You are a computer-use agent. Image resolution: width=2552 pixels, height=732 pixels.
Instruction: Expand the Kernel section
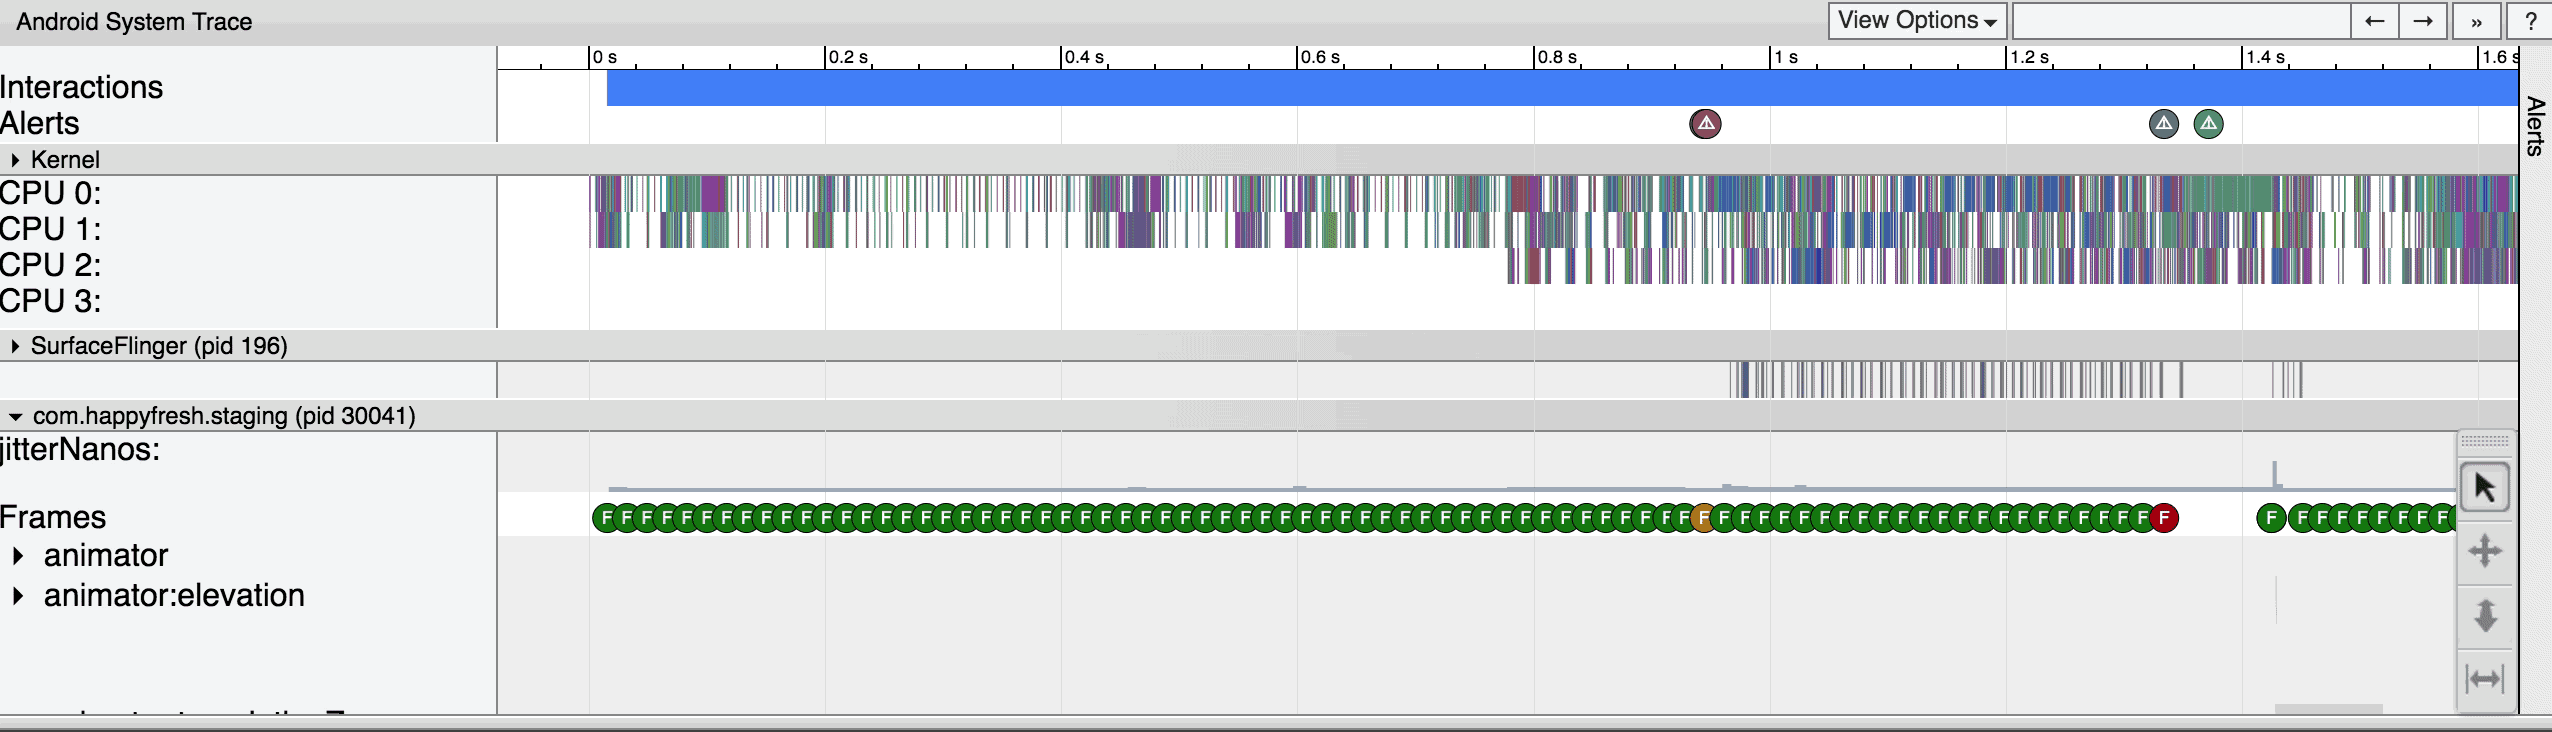point(15,160)
